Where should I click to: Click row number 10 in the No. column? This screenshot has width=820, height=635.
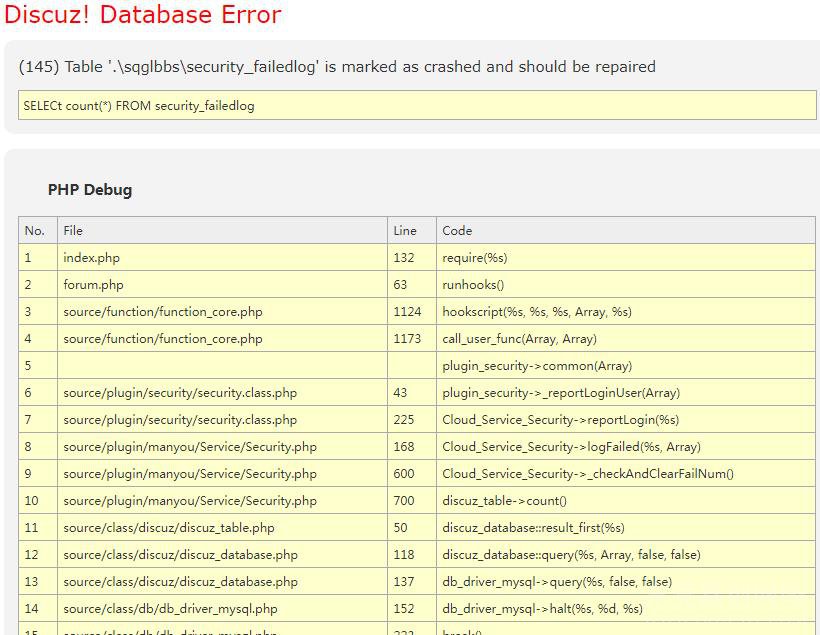point(31,501)
